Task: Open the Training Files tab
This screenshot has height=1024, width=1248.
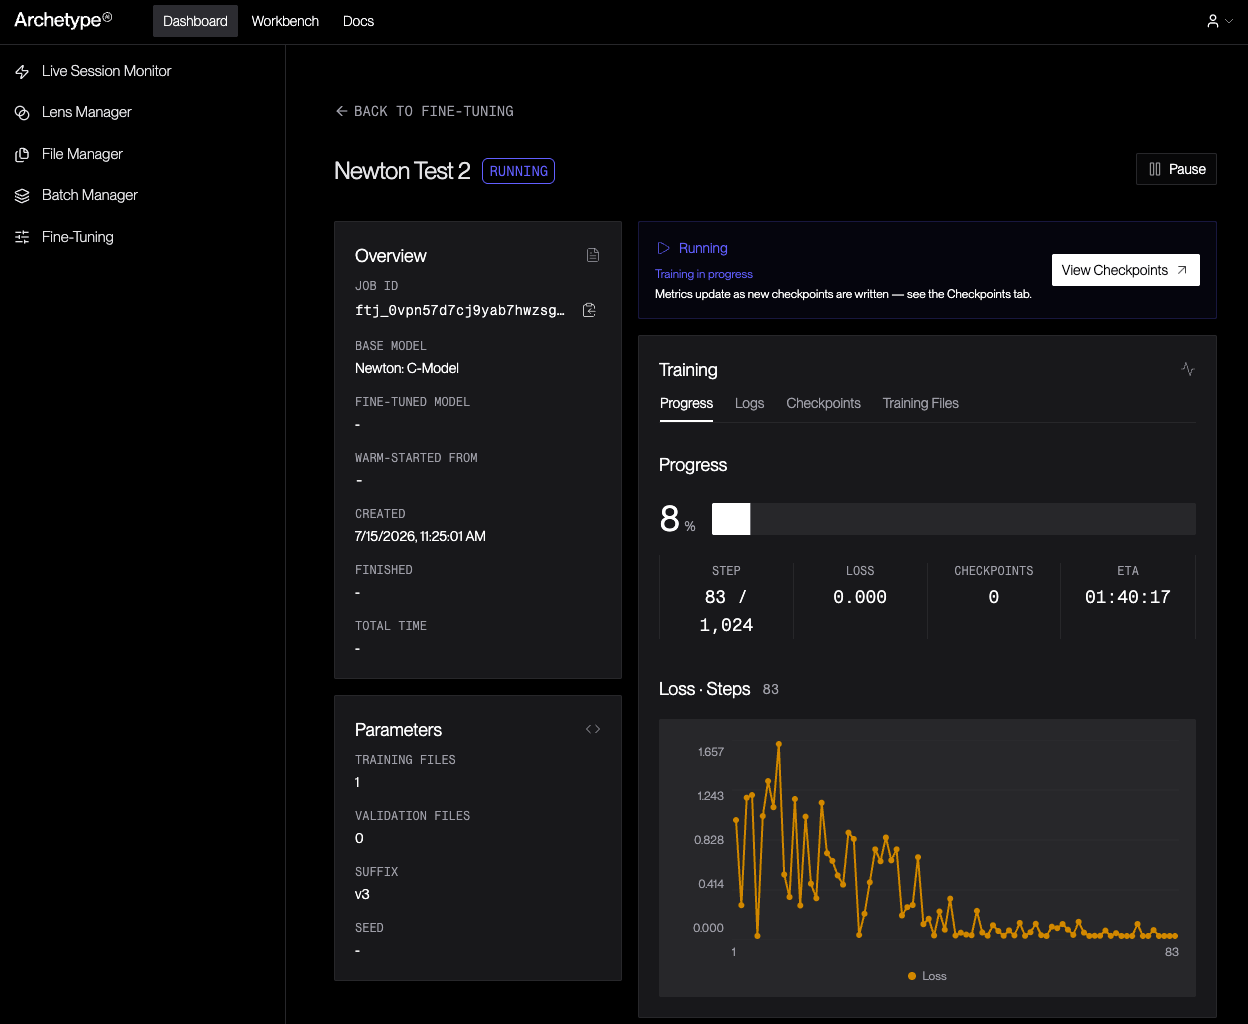Action: click(920, 403)
